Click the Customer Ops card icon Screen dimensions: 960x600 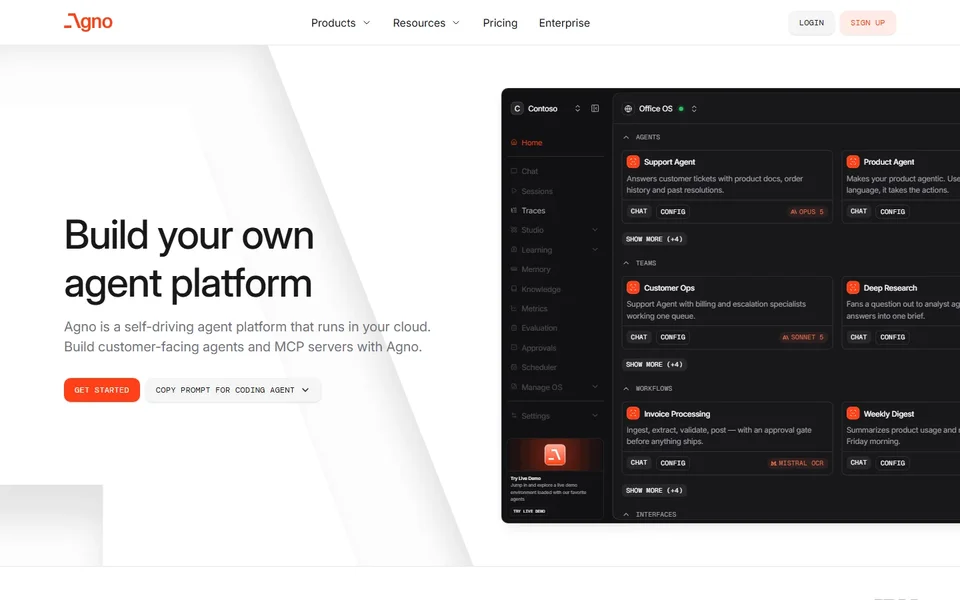[633, 288]
